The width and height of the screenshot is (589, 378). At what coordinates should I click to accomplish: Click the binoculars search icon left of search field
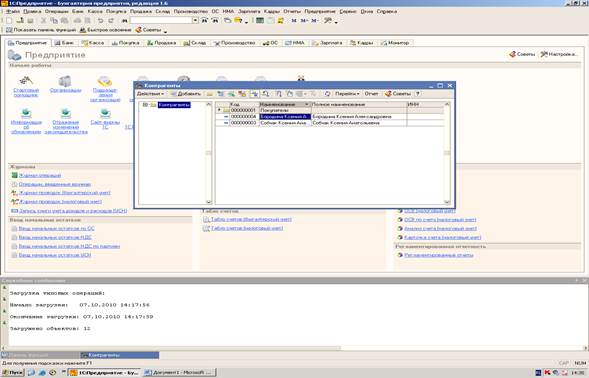pos(124,21)
